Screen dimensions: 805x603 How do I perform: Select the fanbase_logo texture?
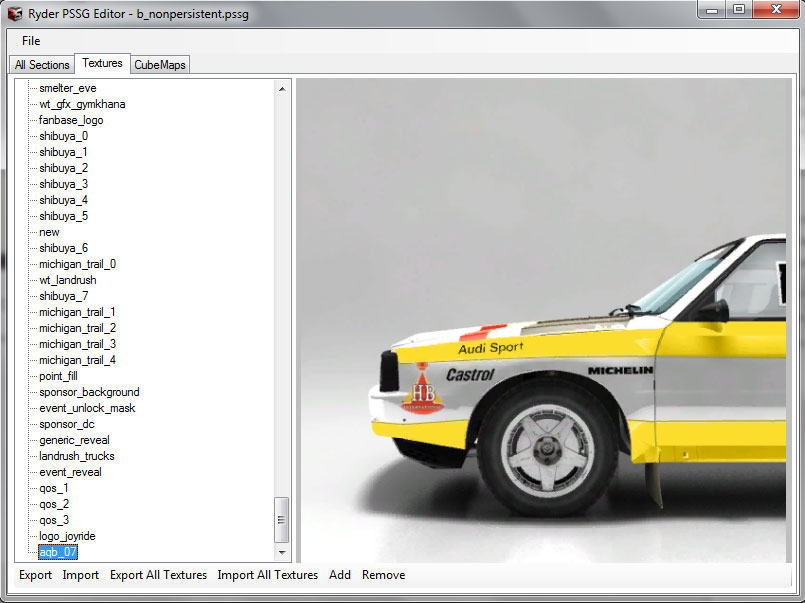click(71, 120)
